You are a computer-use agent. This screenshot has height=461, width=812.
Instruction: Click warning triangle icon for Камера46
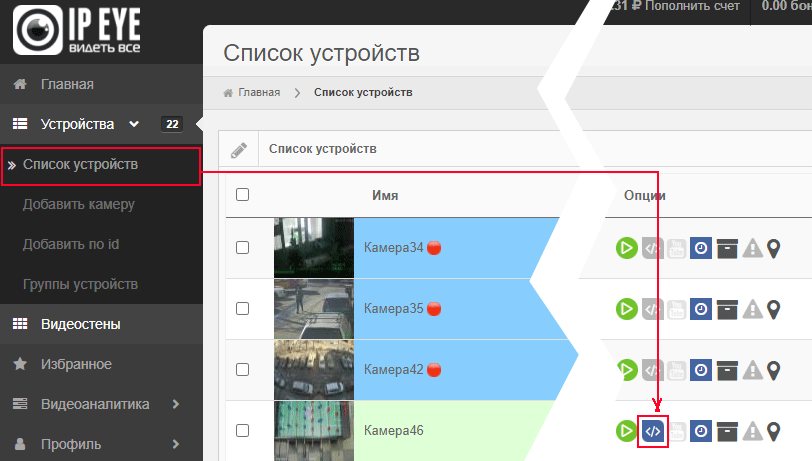click(752, 431)
